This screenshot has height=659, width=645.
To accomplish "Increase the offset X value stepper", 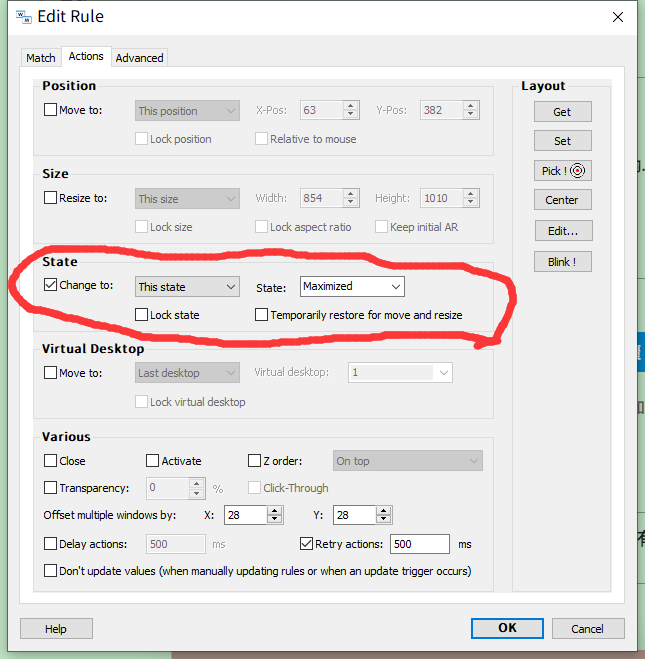I will click(x=275, y=511).
